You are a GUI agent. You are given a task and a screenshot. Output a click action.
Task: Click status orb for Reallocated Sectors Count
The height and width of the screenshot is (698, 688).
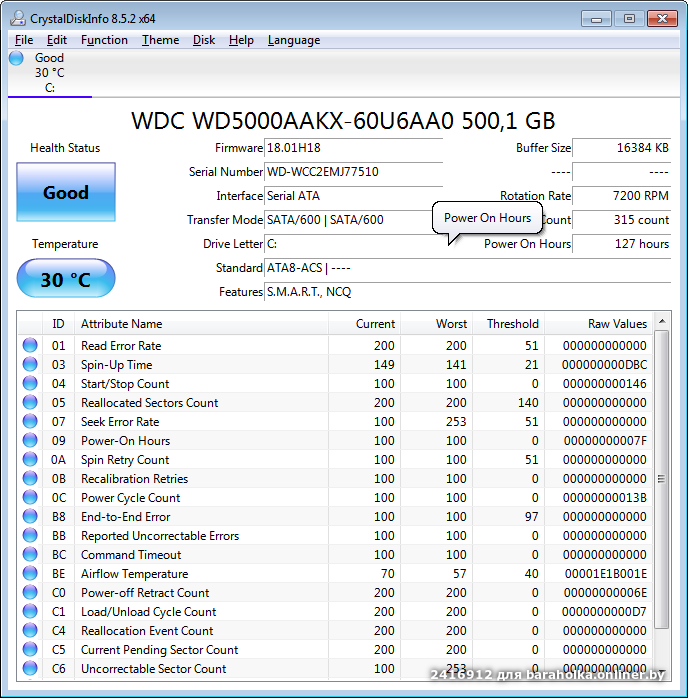tap(30, 402)
